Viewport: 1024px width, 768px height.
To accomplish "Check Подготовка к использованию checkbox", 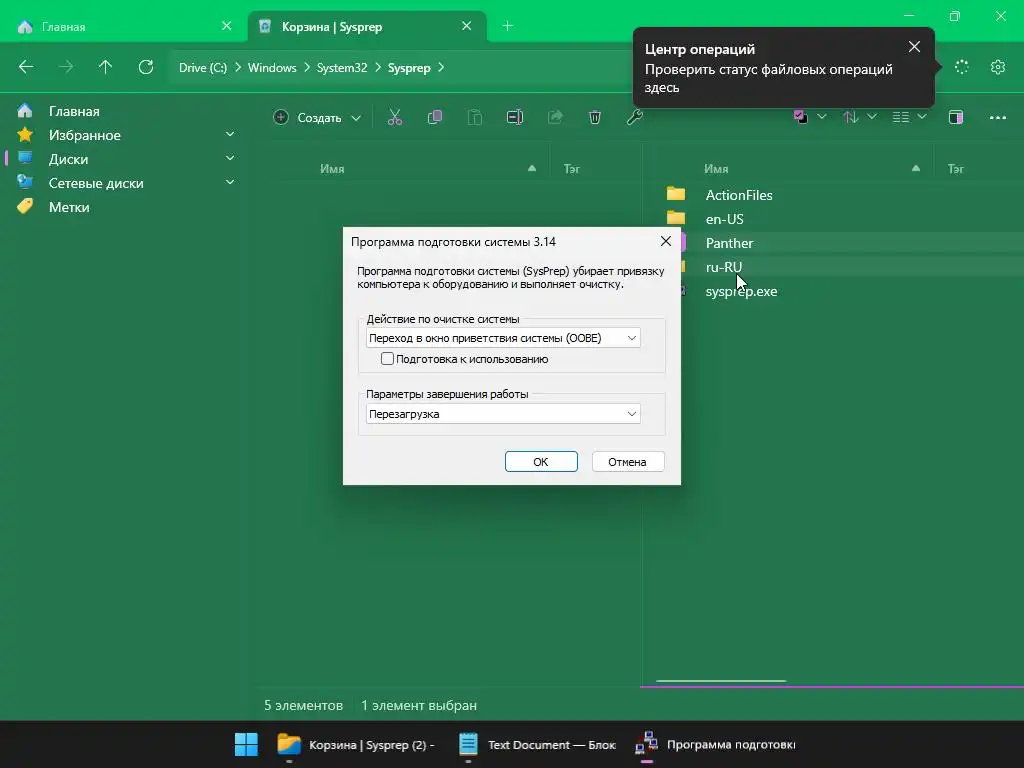I will point(387,359).
